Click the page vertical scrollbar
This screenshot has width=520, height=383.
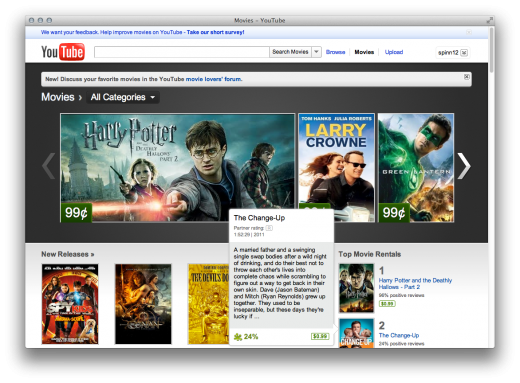click(491, 50)
